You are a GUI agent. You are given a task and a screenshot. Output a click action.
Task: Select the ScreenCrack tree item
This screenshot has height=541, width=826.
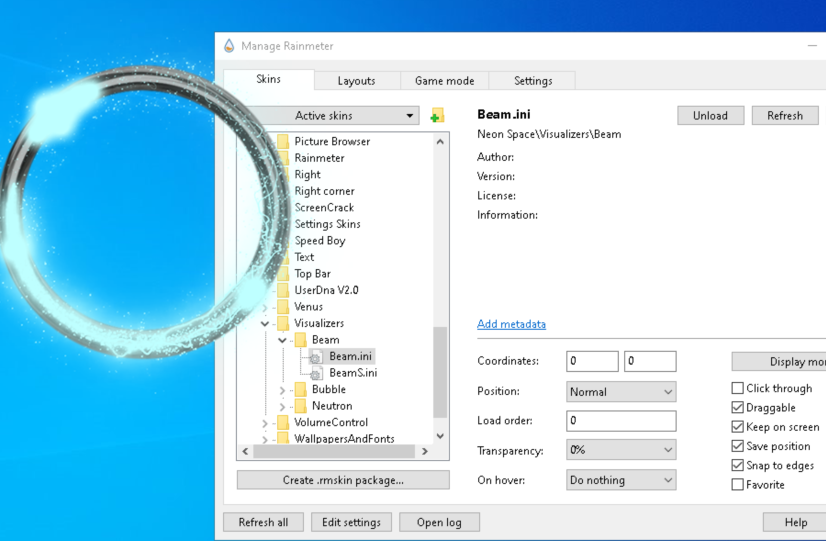pyautogui.click(x=324, y=208)
